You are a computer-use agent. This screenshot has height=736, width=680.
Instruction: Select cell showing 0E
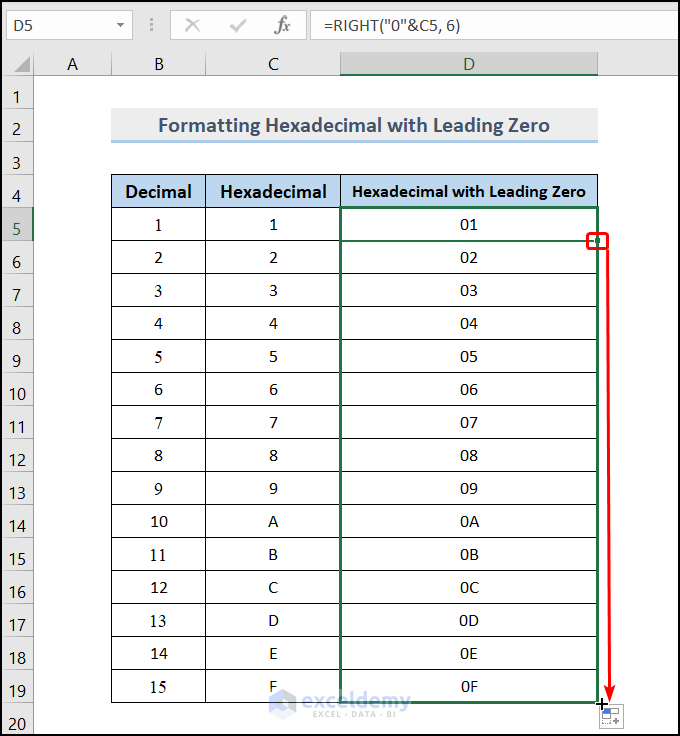click(x=469, y=653)
